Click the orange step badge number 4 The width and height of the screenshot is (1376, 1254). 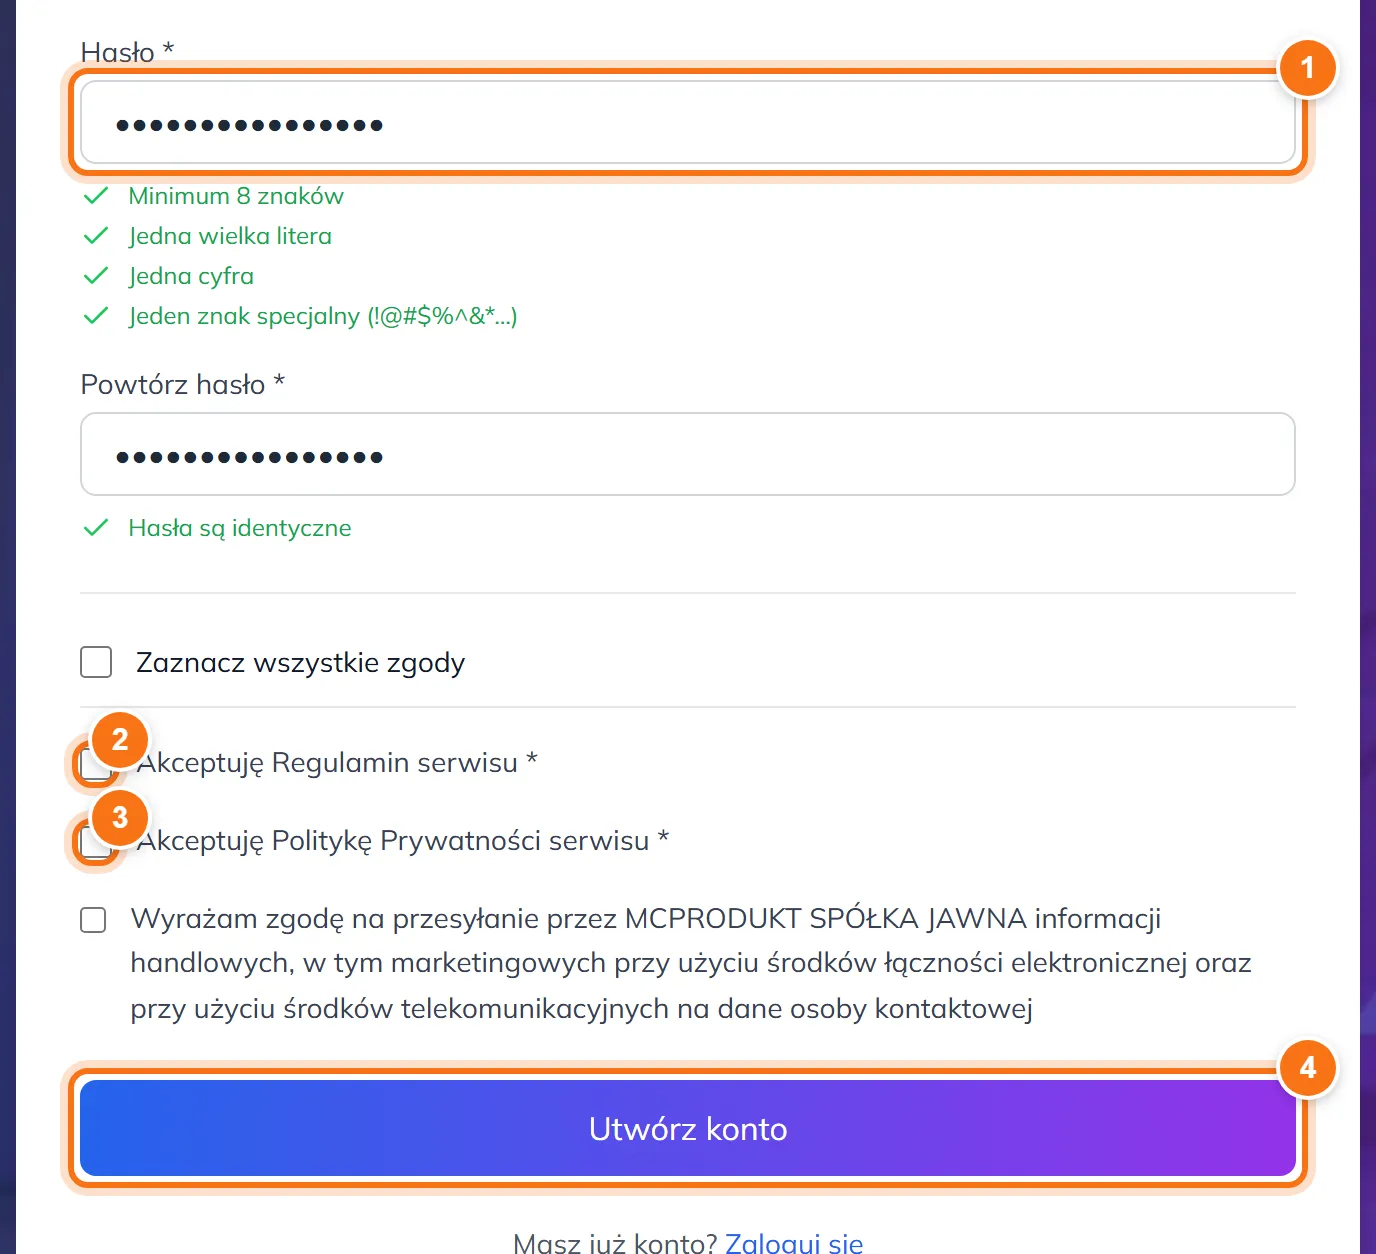(x=1307, y=1068)
